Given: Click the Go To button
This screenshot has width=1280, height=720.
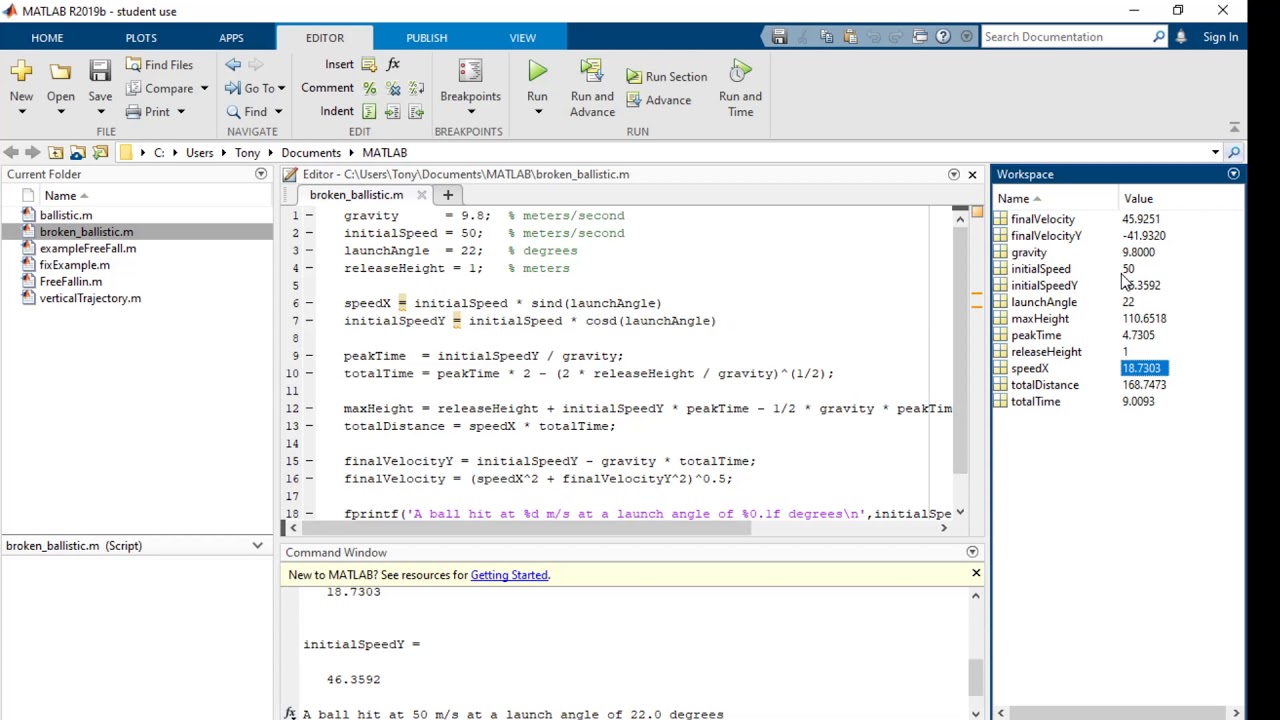Looking at the screenshot, I should [252, 88].
